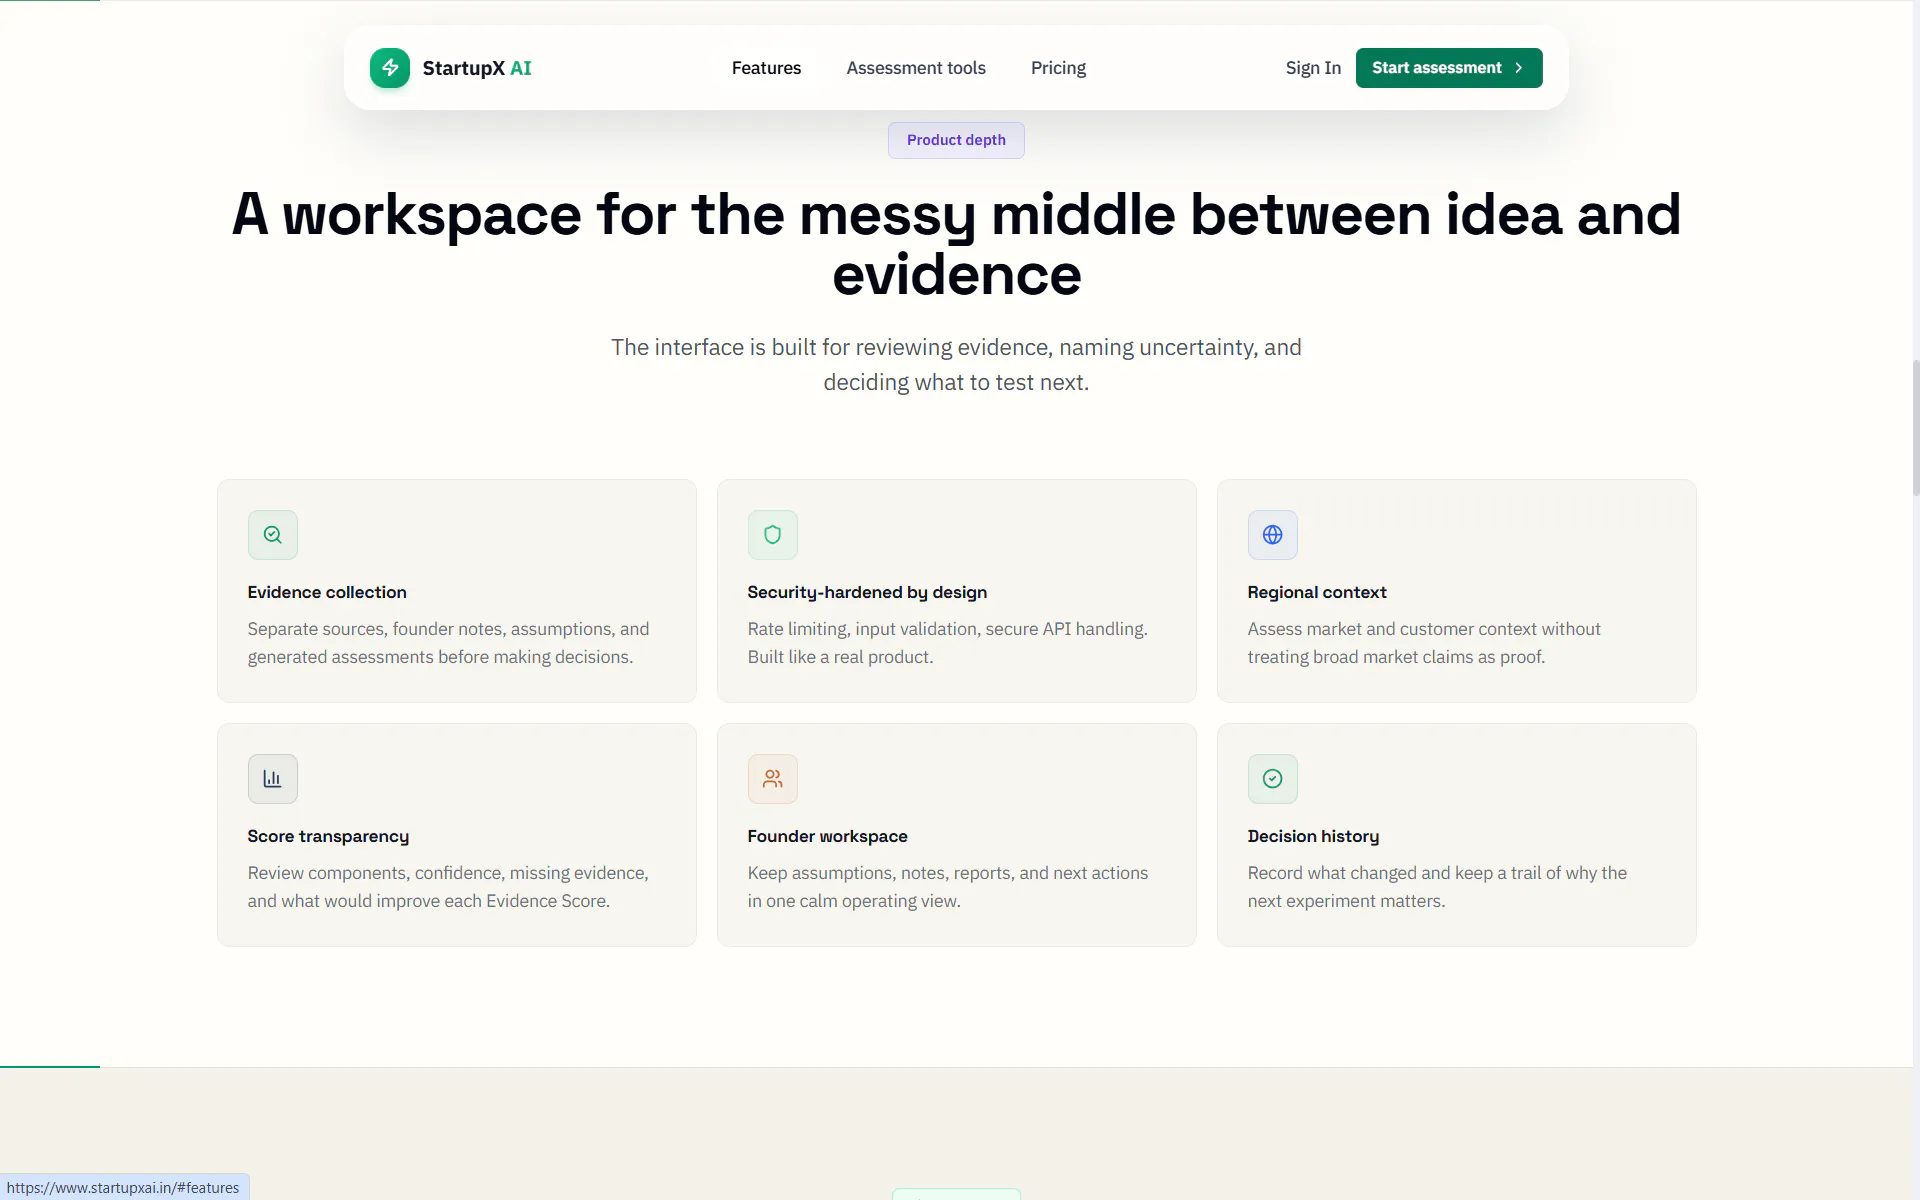
Task: Click the Decision history checkmark icon
Action: pyautogui.click(x=1273, y=779)
